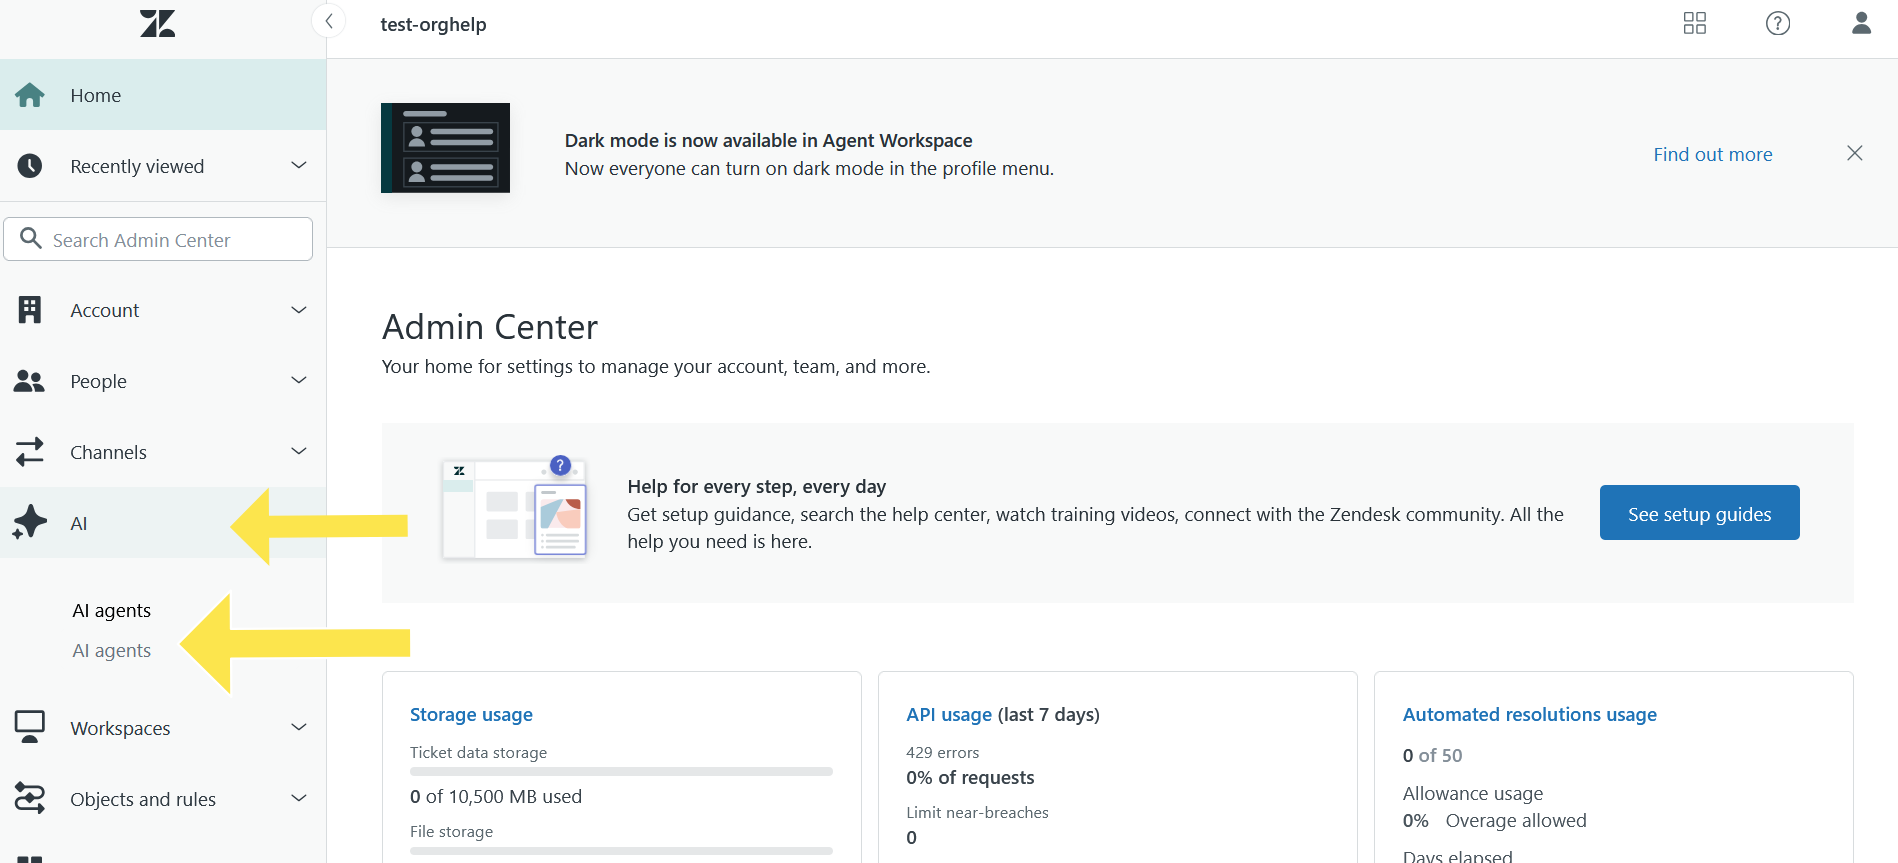Click the AI sparkle icon
The image size is (1898, 863).
click(30, 523)
